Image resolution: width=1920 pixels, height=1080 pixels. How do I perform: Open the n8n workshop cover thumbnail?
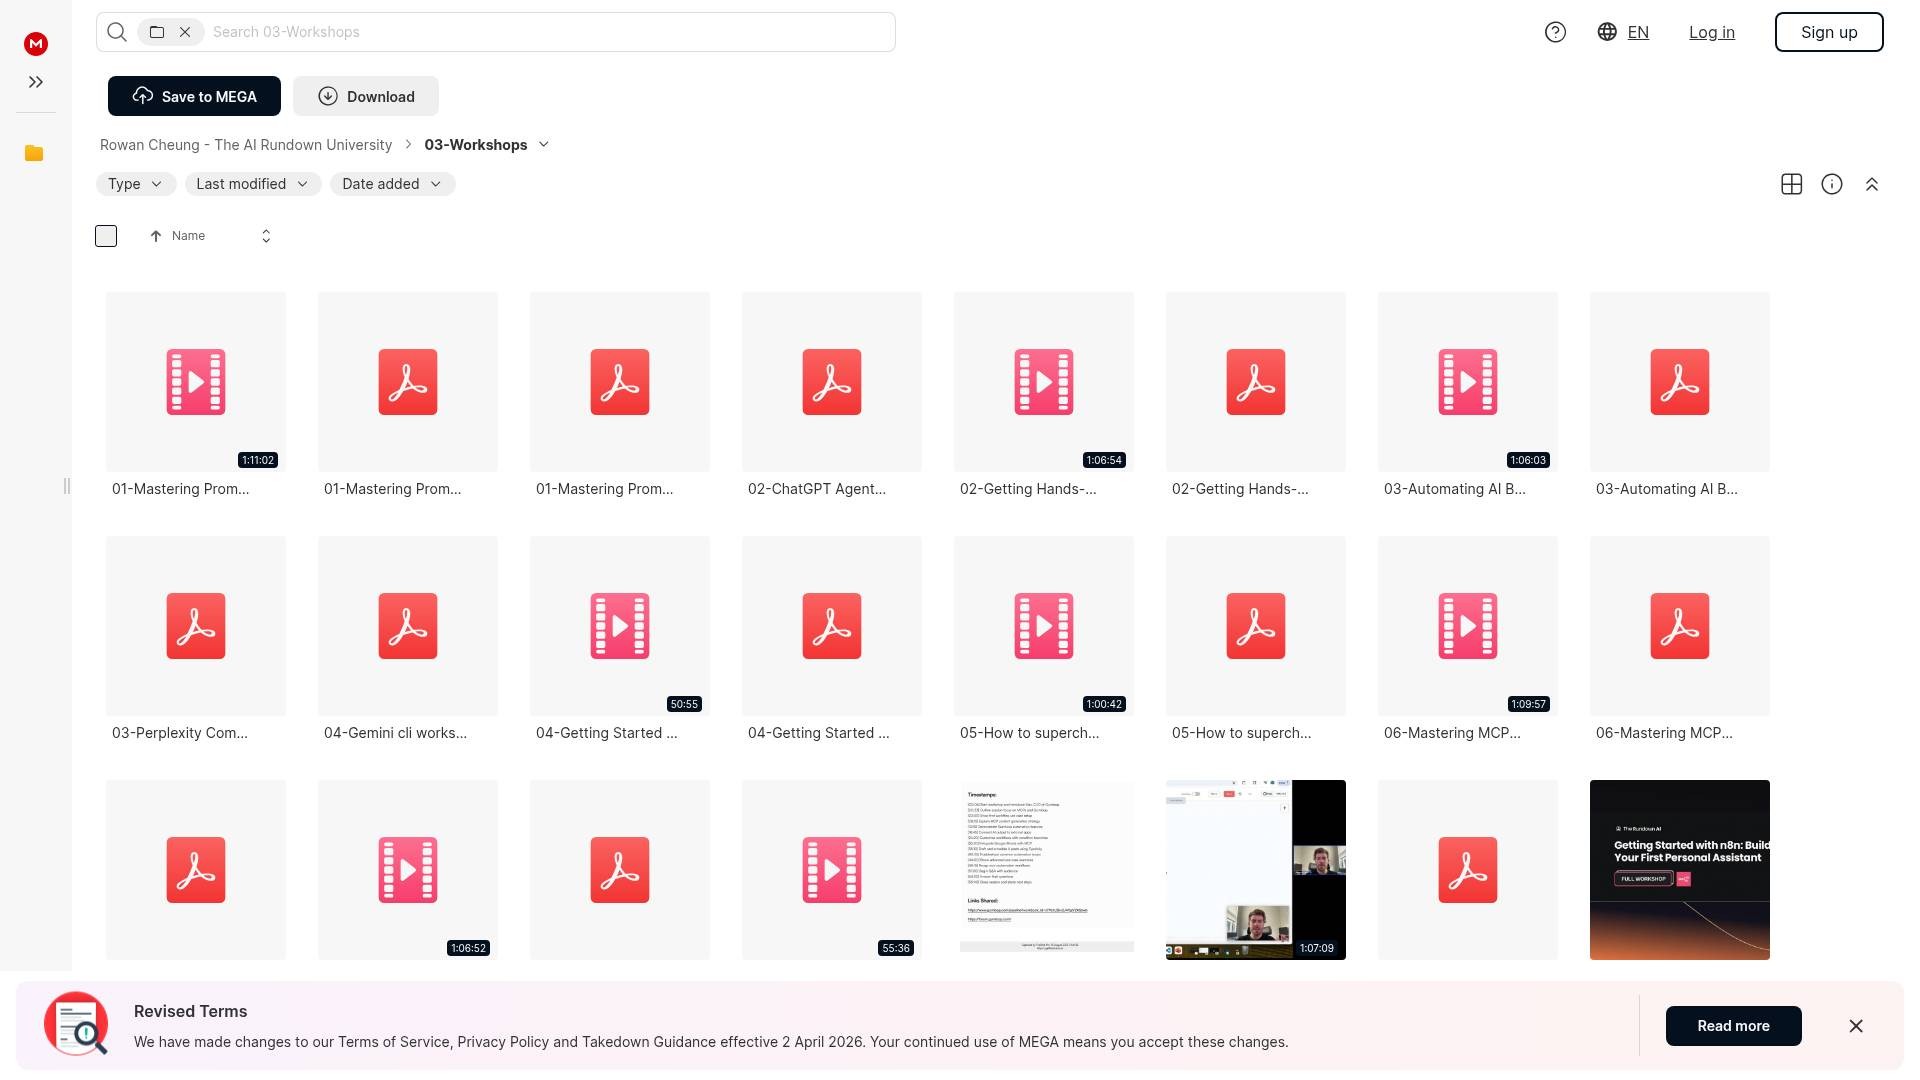1679,869
